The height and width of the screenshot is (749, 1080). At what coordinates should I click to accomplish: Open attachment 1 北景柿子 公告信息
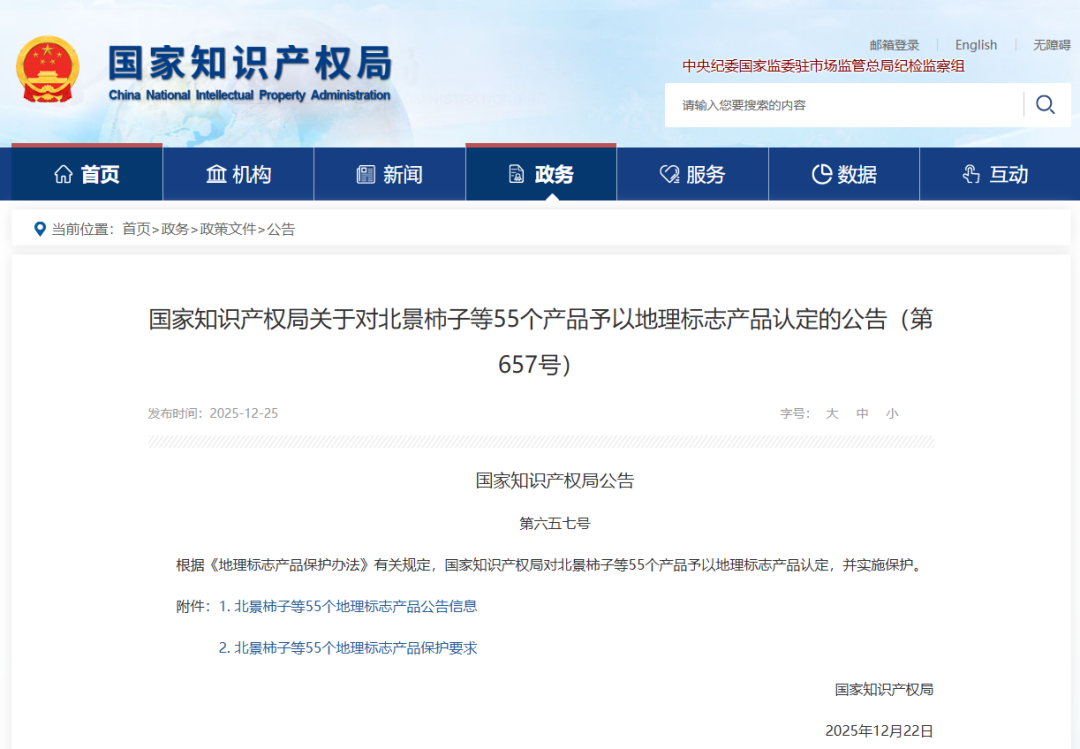(347, 606)
